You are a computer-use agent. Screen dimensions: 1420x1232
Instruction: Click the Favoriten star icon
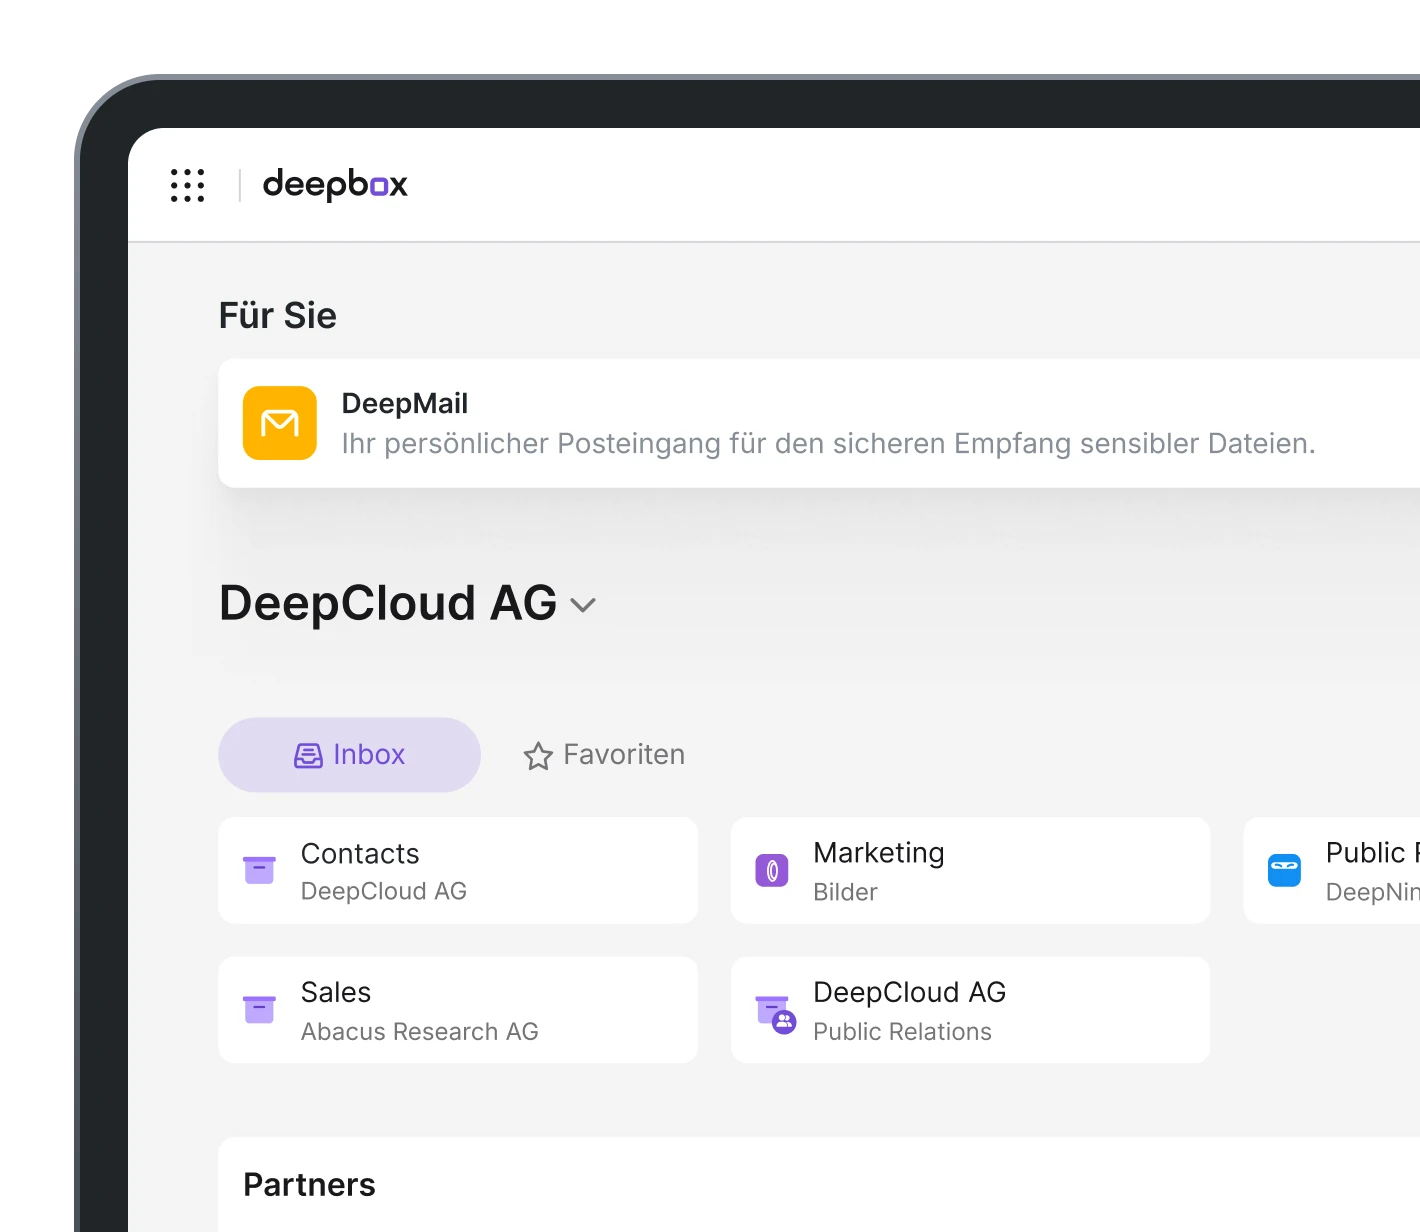tap(538, 756)
